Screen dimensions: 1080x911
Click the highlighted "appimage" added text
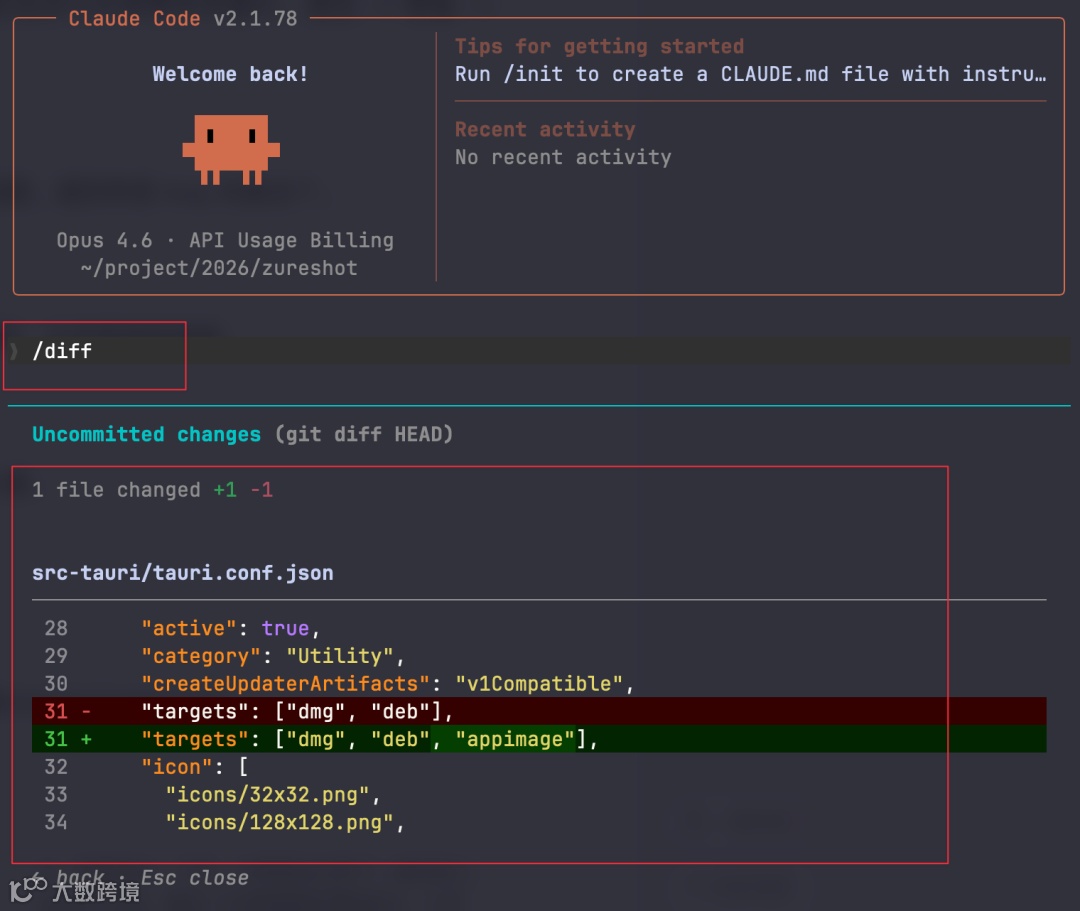coord(515,739)
